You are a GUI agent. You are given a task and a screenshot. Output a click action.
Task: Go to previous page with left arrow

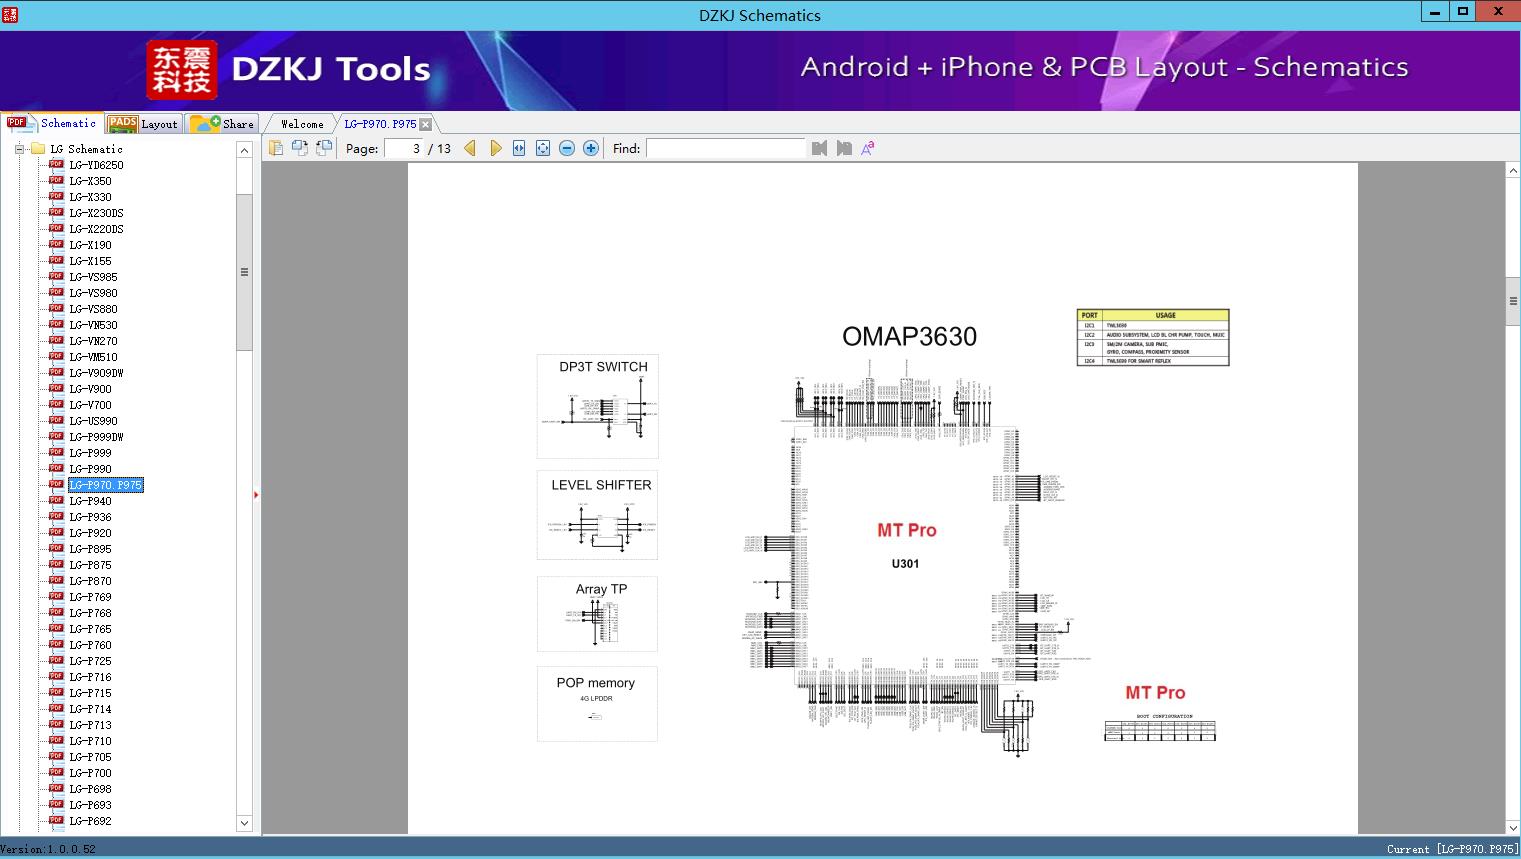pyautogui.click(x=470, y=148)
